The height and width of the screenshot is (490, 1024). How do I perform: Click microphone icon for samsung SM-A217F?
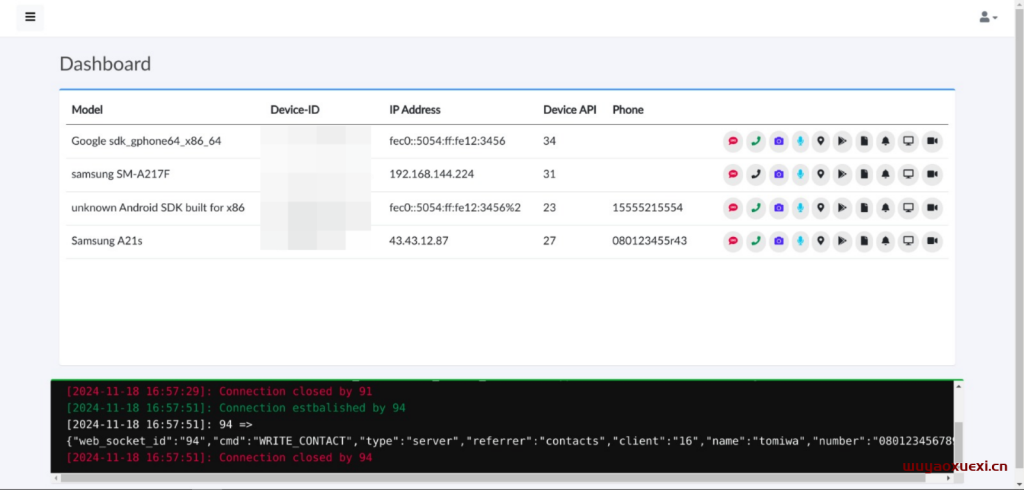point(800,174)
